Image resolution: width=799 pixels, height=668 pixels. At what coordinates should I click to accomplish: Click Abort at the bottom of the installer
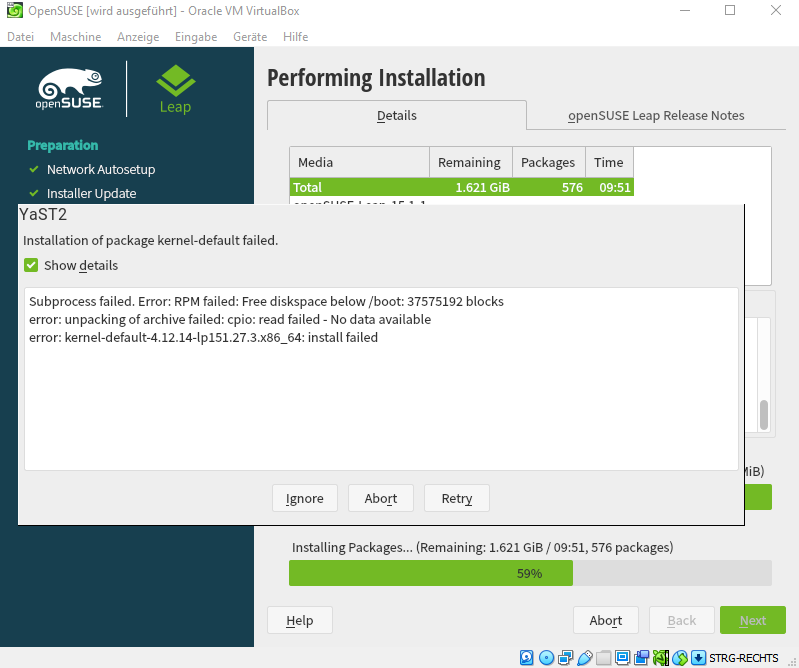606,620
